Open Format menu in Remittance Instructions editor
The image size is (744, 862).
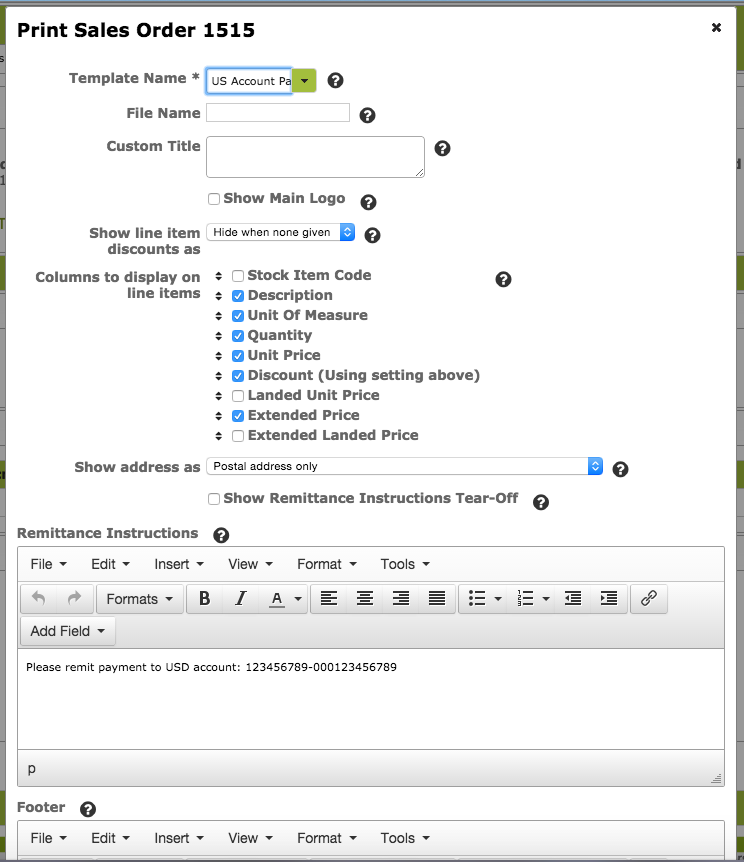[x=327, y=564]
